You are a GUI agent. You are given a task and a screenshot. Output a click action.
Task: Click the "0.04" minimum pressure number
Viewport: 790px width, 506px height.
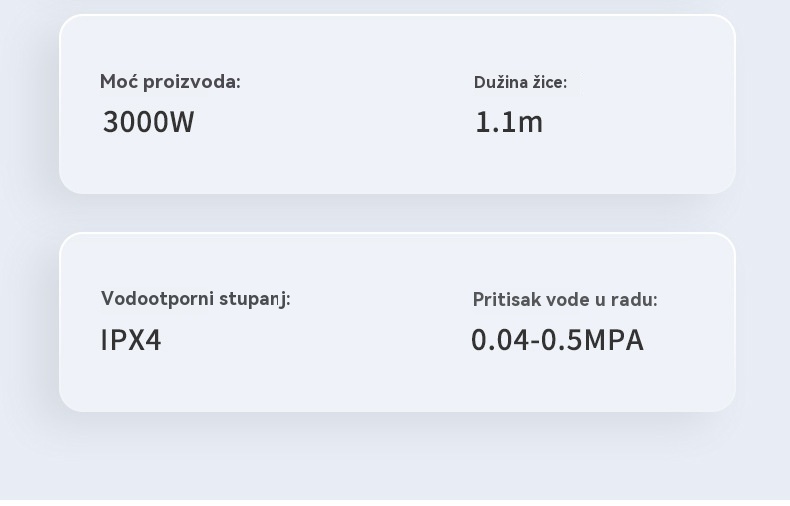(x=499, y=340)
